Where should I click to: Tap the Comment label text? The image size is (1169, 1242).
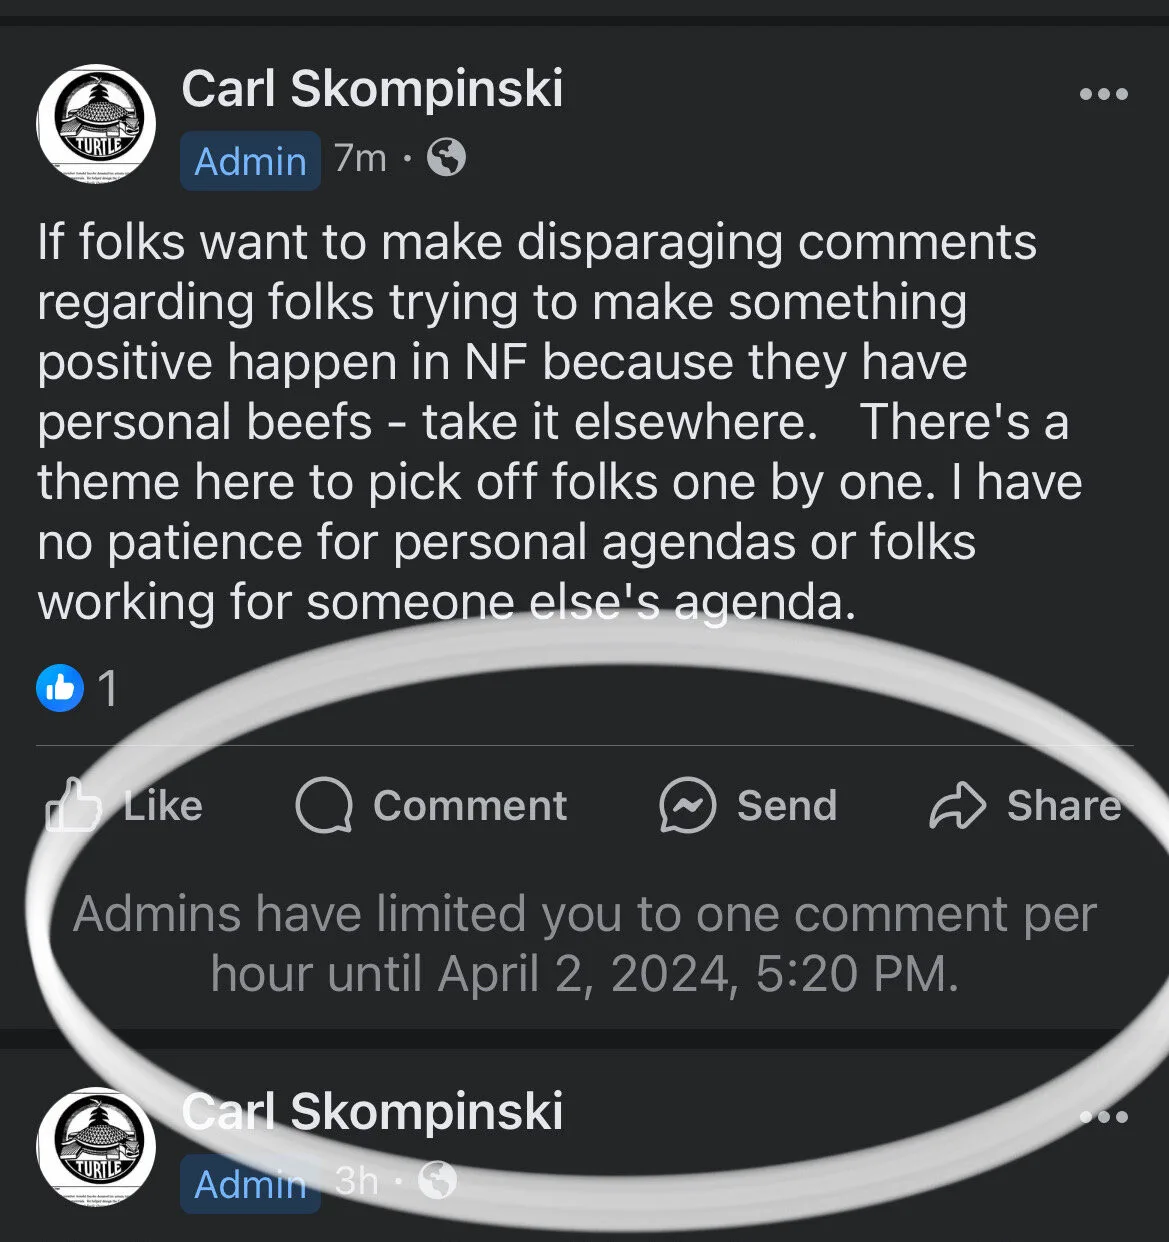470,806
